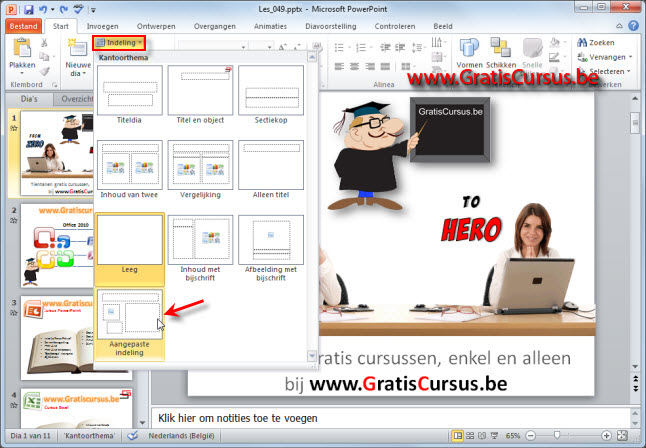This screenshot has height=448, width=646.
Task: Click the numbered list icon
Action: pos(361,47)
